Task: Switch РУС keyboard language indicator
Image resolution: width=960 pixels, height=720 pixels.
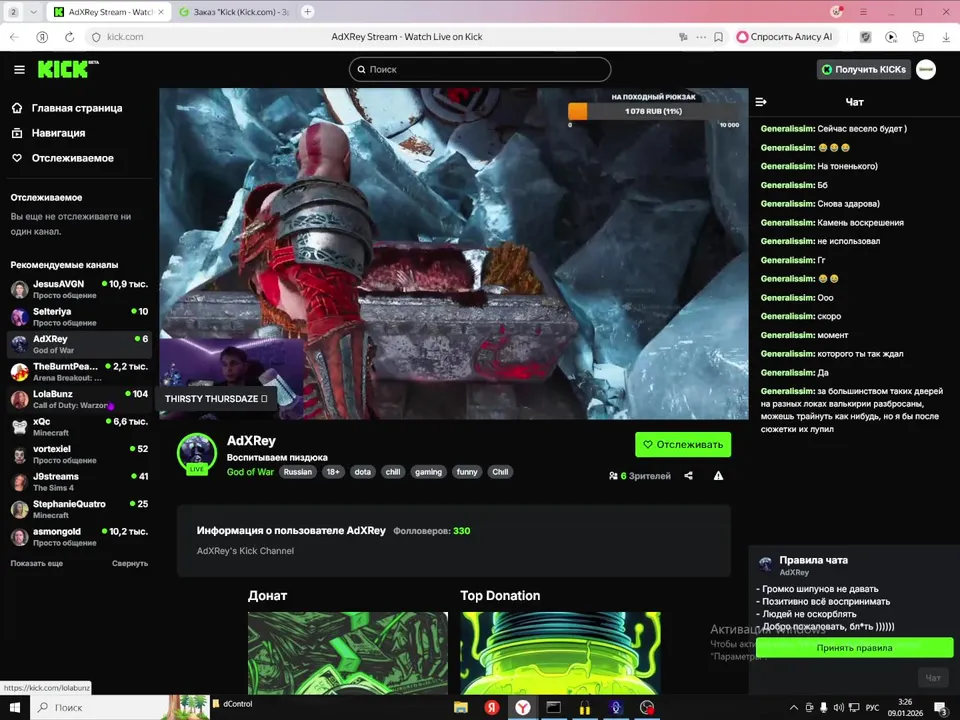Action: [872, 708]
